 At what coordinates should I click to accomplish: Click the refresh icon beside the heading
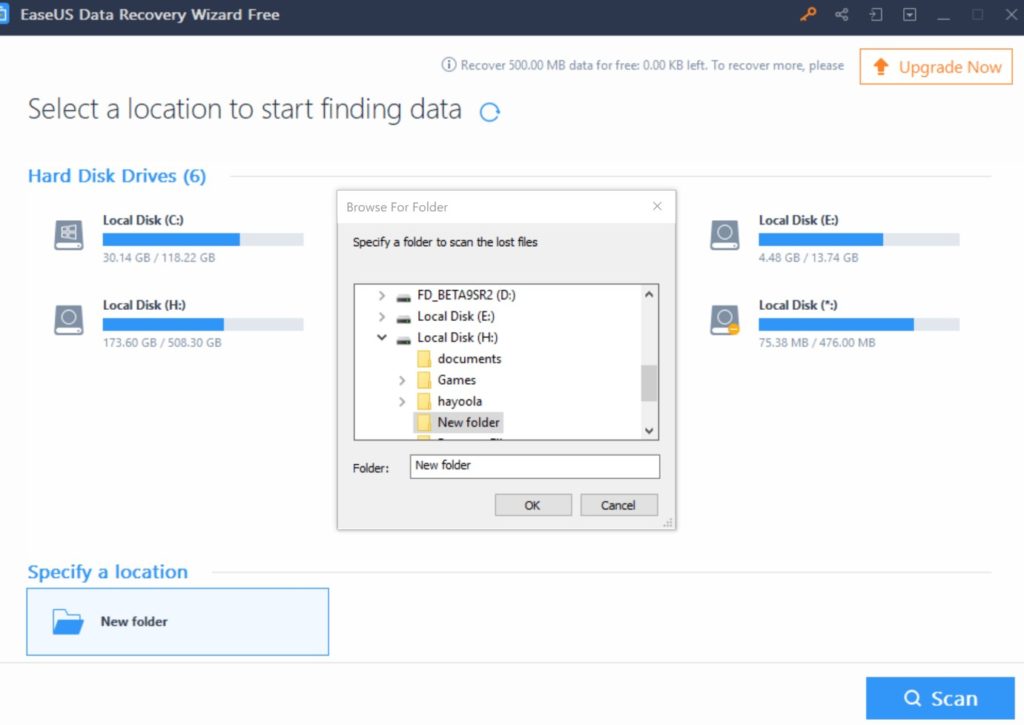pyautogui.click(x=490, y=112)
